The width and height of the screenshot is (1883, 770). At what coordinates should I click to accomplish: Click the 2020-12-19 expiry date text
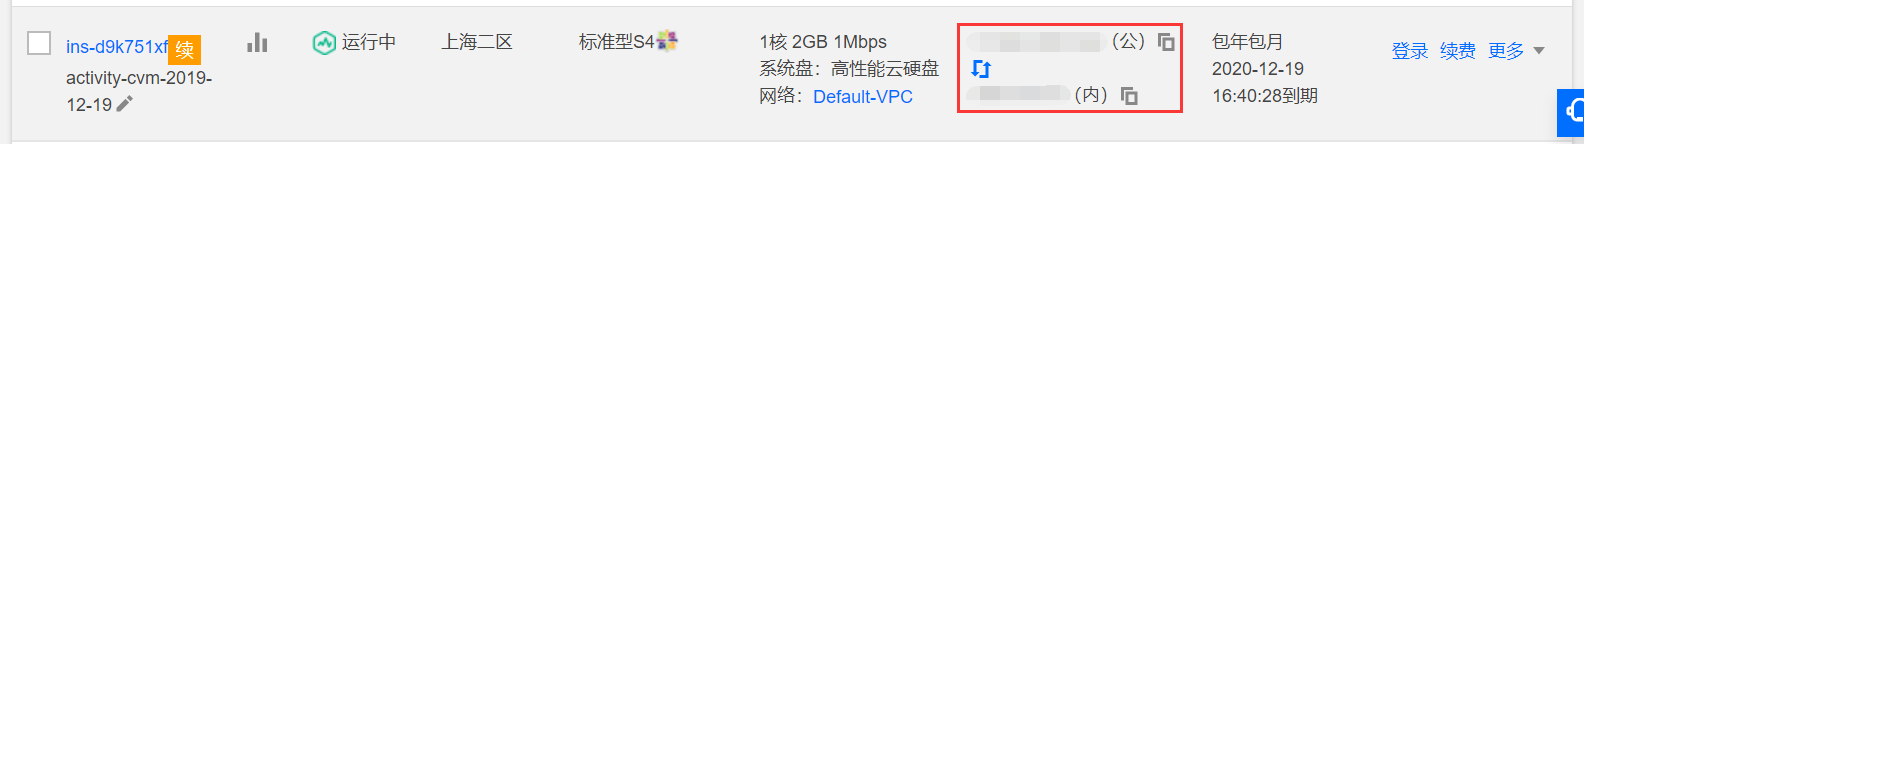click(x=1258, y=69)
